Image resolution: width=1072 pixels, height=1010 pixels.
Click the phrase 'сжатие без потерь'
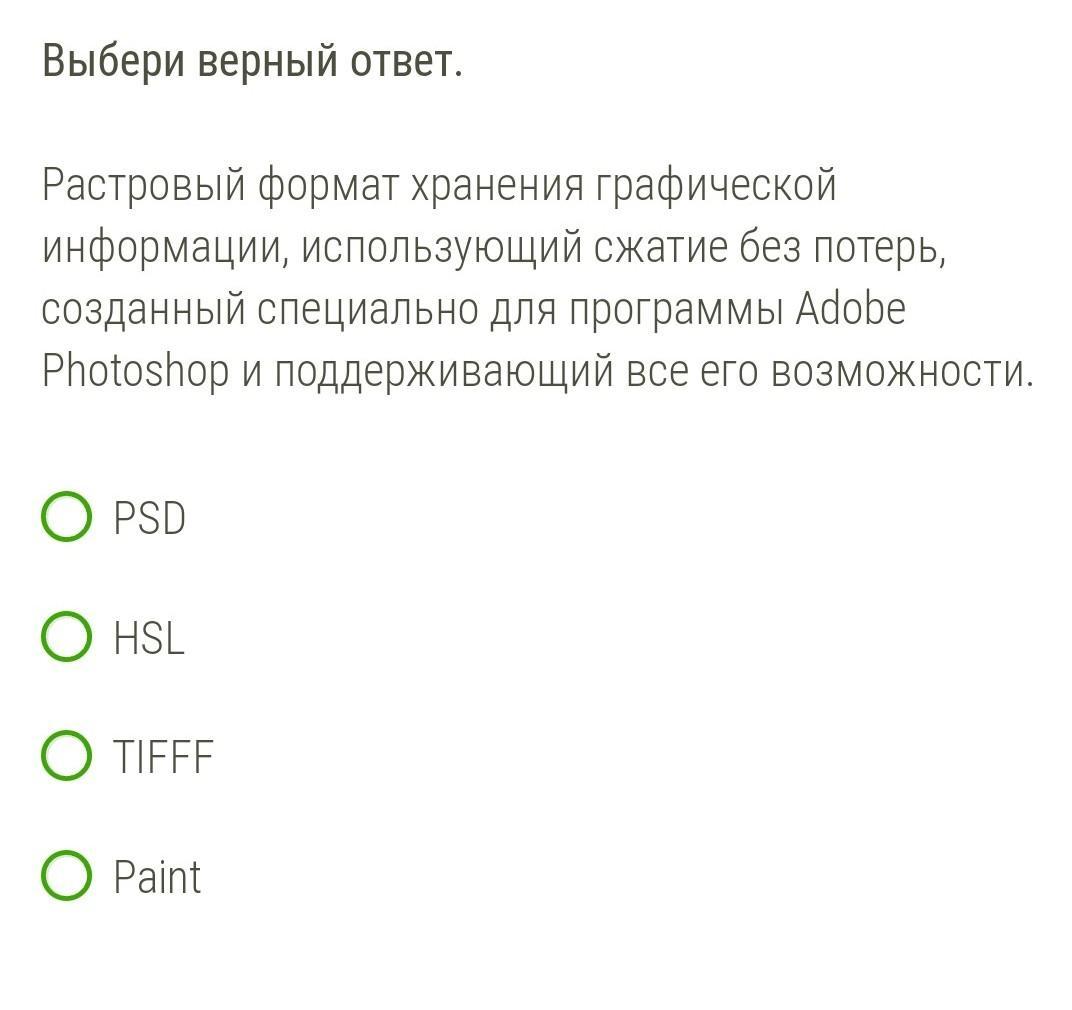767,248
